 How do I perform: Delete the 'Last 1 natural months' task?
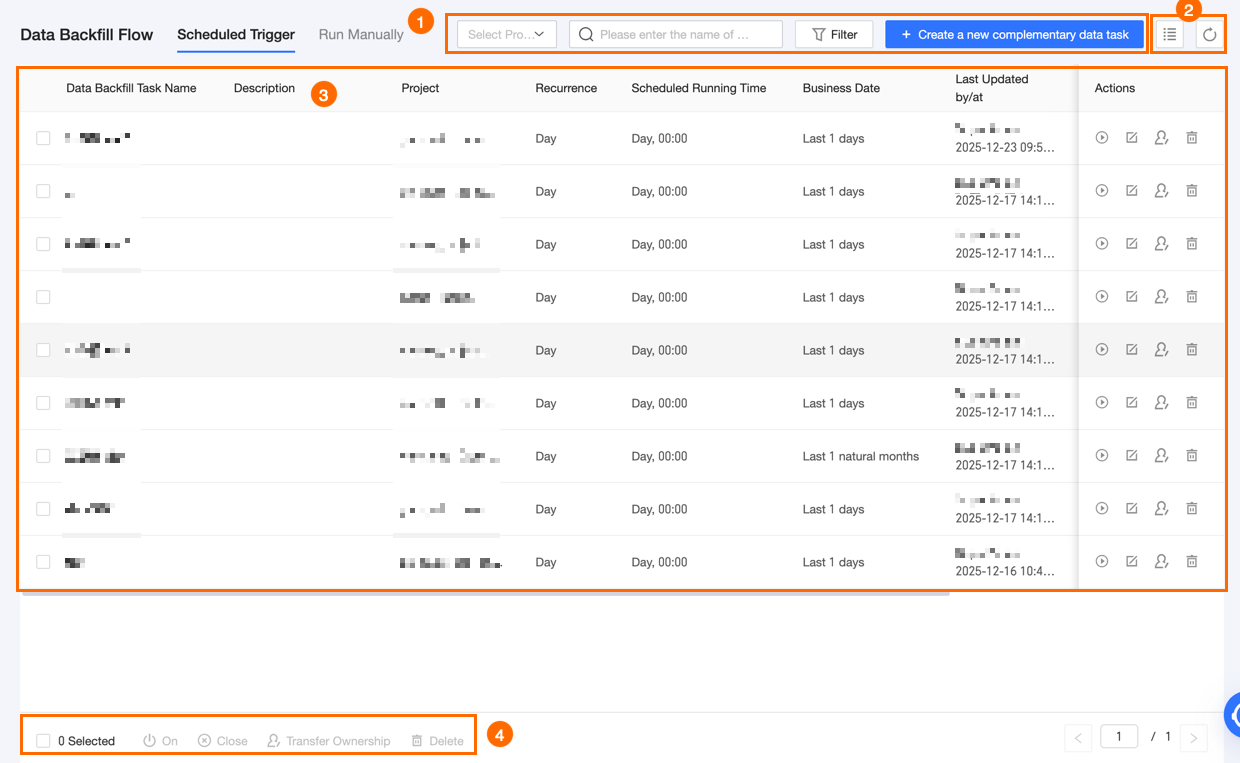coord(1192,456)
